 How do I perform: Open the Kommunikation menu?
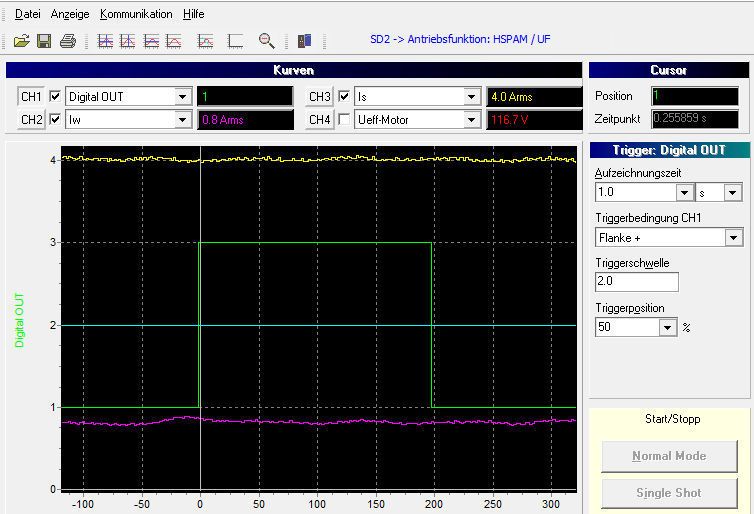pos(136,14)
